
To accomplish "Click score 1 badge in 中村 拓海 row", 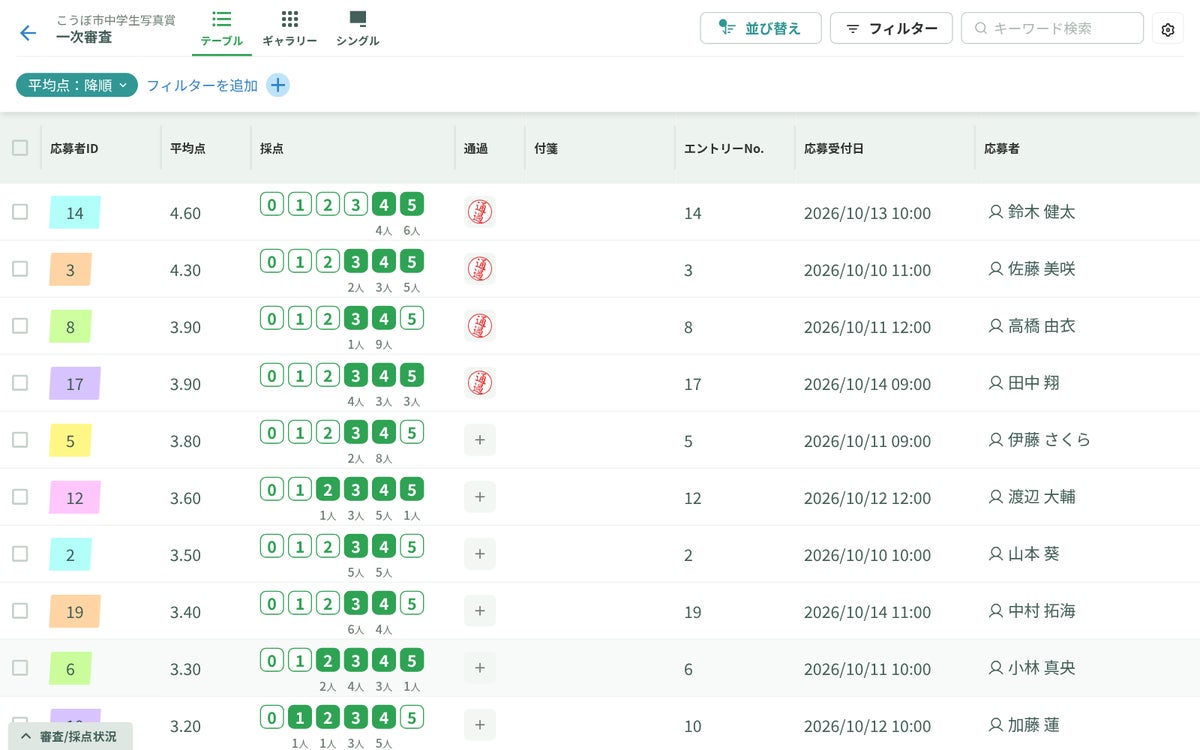I will click(x=300, y=604).
